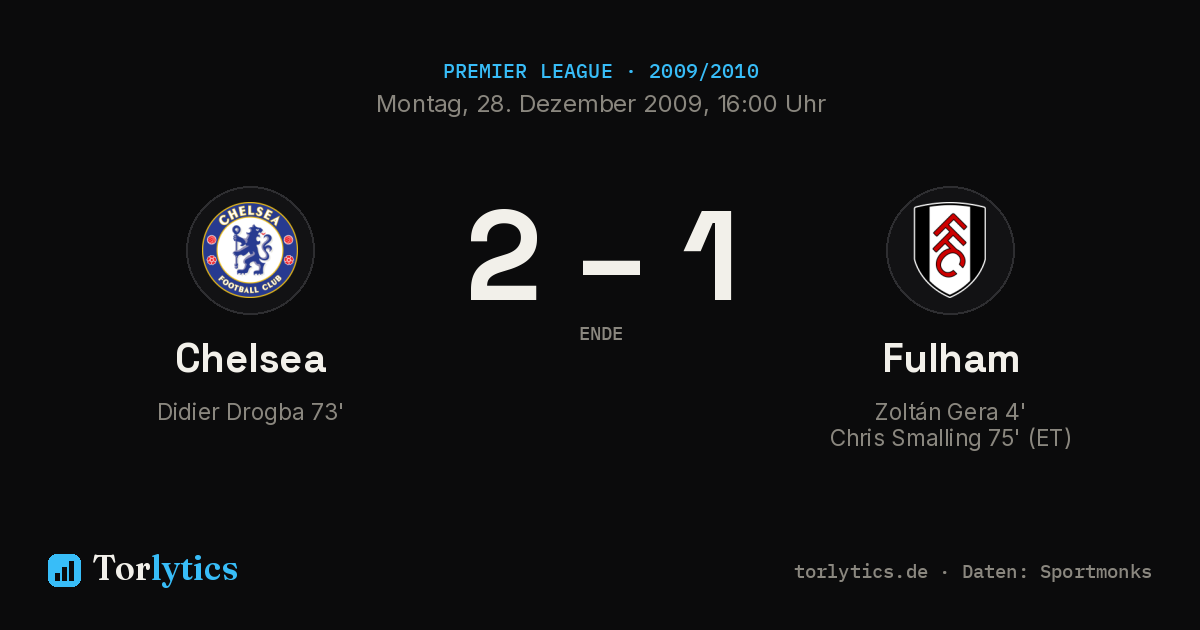Click scorer Chris Smalling 75' (ET)
This screenshot has width=1200, height=630.
(x=950, y=438)
